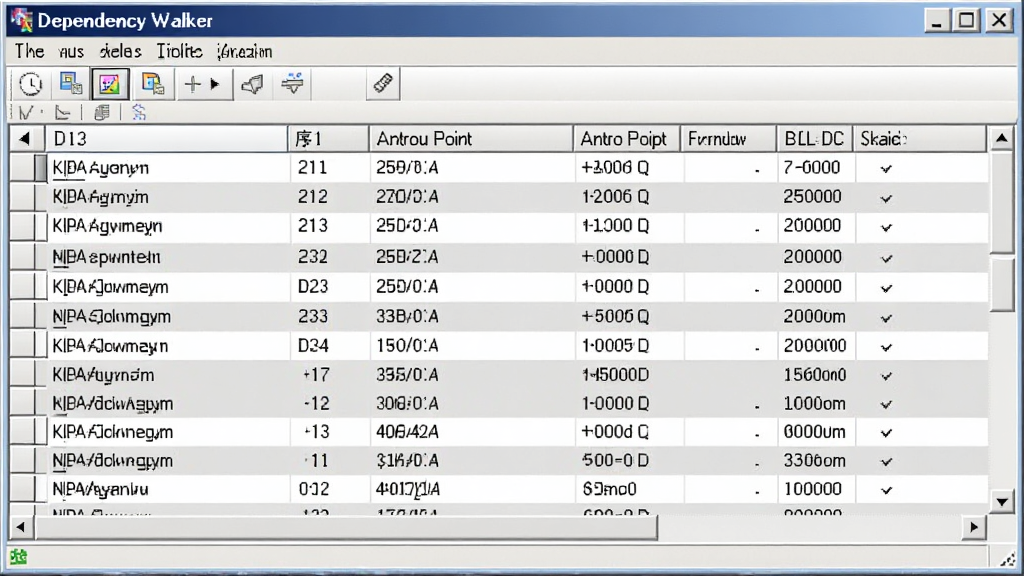1024x576 pixels.
Task: Select the 'NIPA spwntein' row name
Action: tap(106, 257)
